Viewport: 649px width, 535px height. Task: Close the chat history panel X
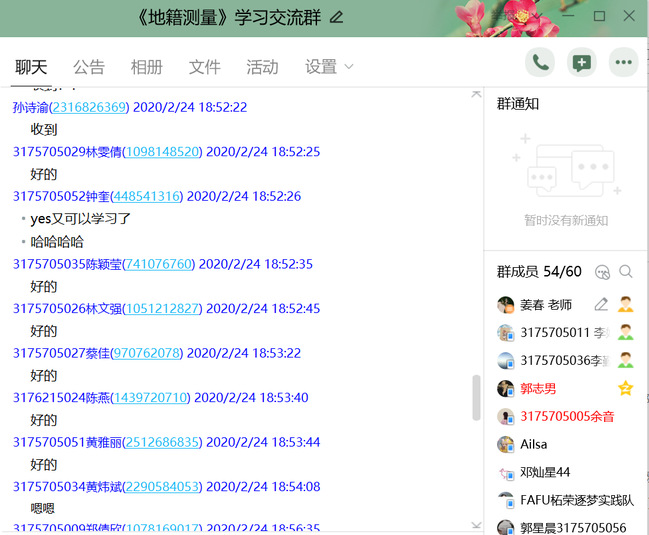[476, 94]
